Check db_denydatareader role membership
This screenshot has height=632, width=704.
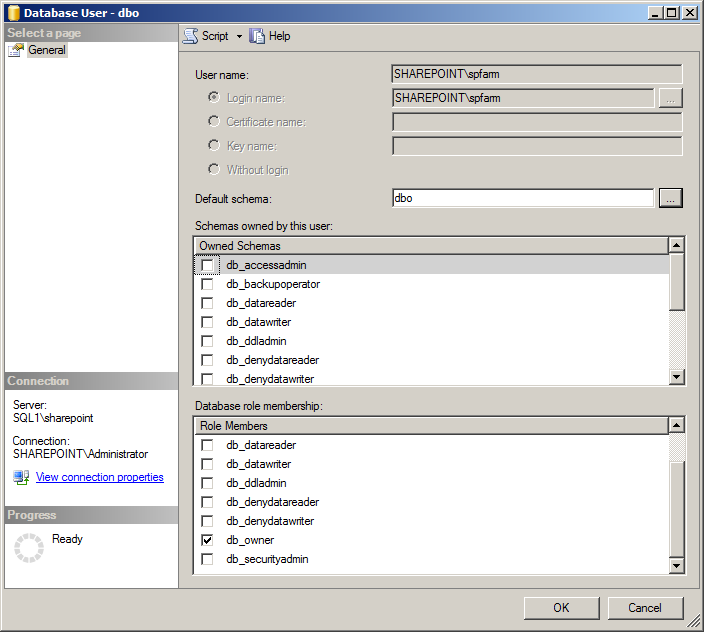point(207,502)
